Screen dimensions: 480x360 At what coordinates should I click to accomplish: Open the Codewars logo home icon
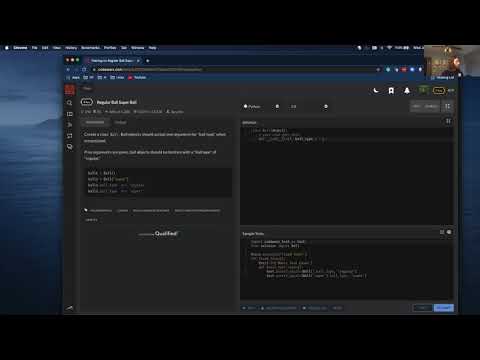coord(70,89)
